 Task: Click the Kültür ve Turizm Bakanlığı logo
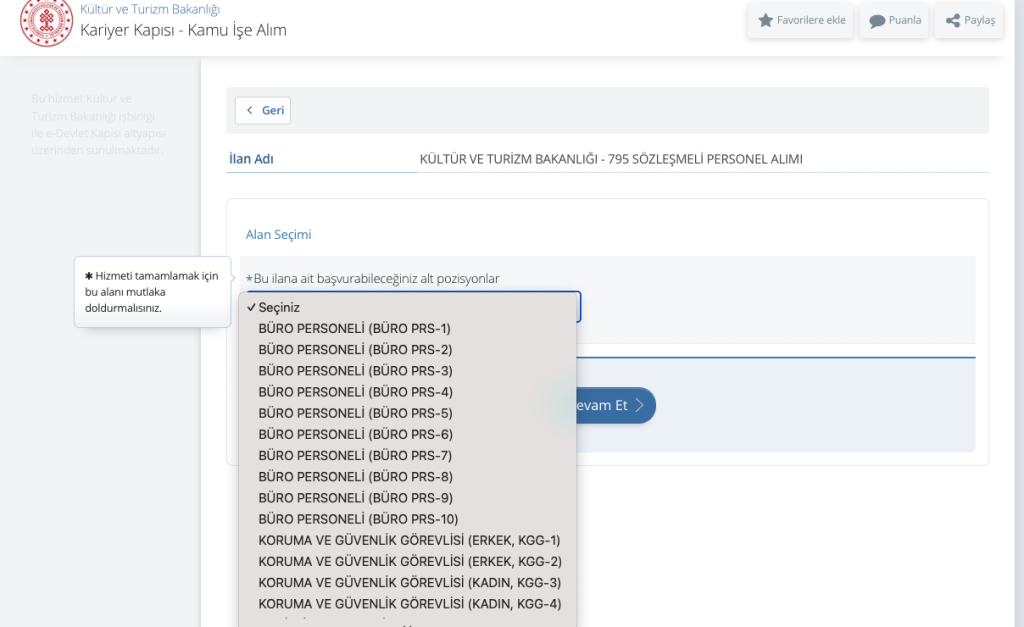[46, 22]
